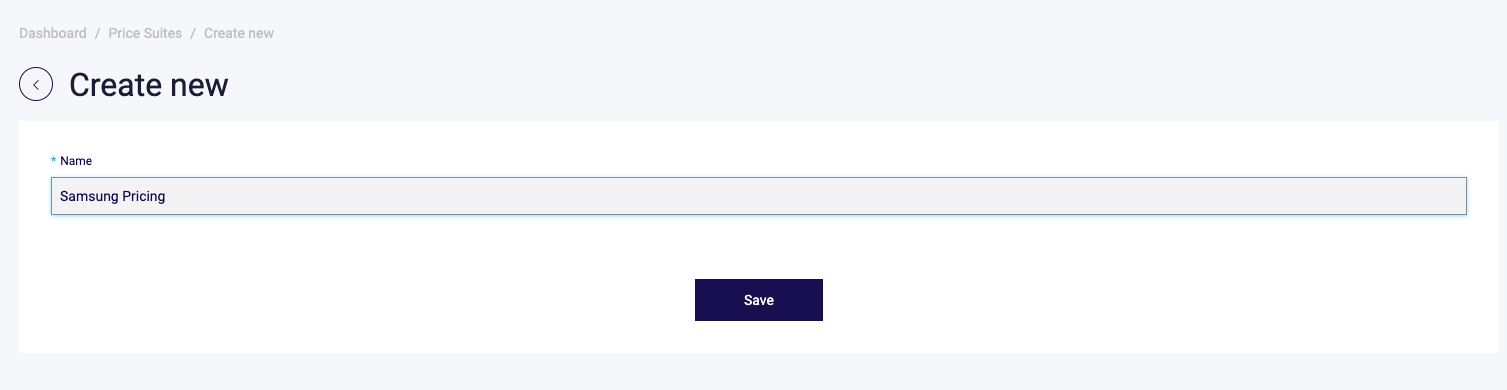Submit the form with the dark Save button
This screenshot has width=1507, height=390.
pos(759,300)
